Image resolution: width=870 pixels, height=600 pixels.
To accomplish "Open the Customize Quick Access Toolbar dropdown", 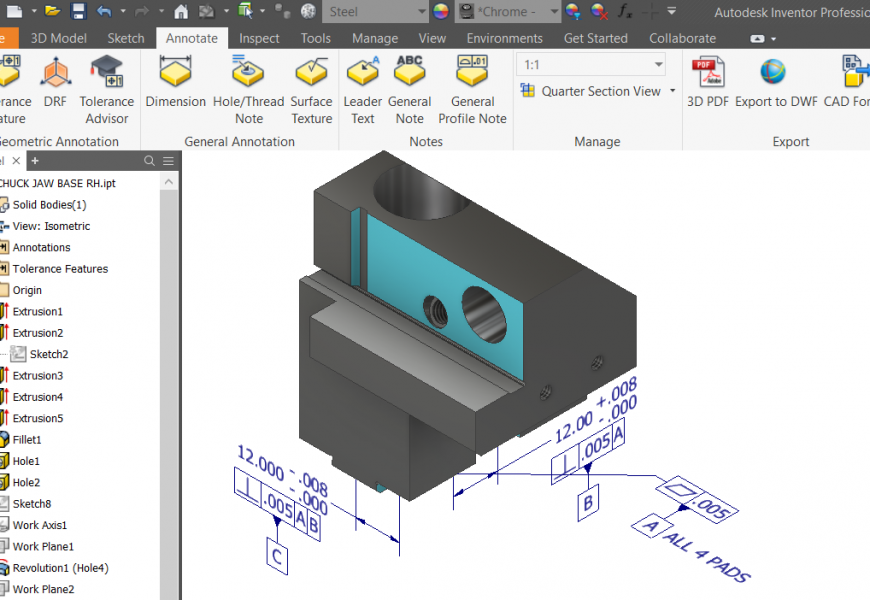I will pos(671,11).
